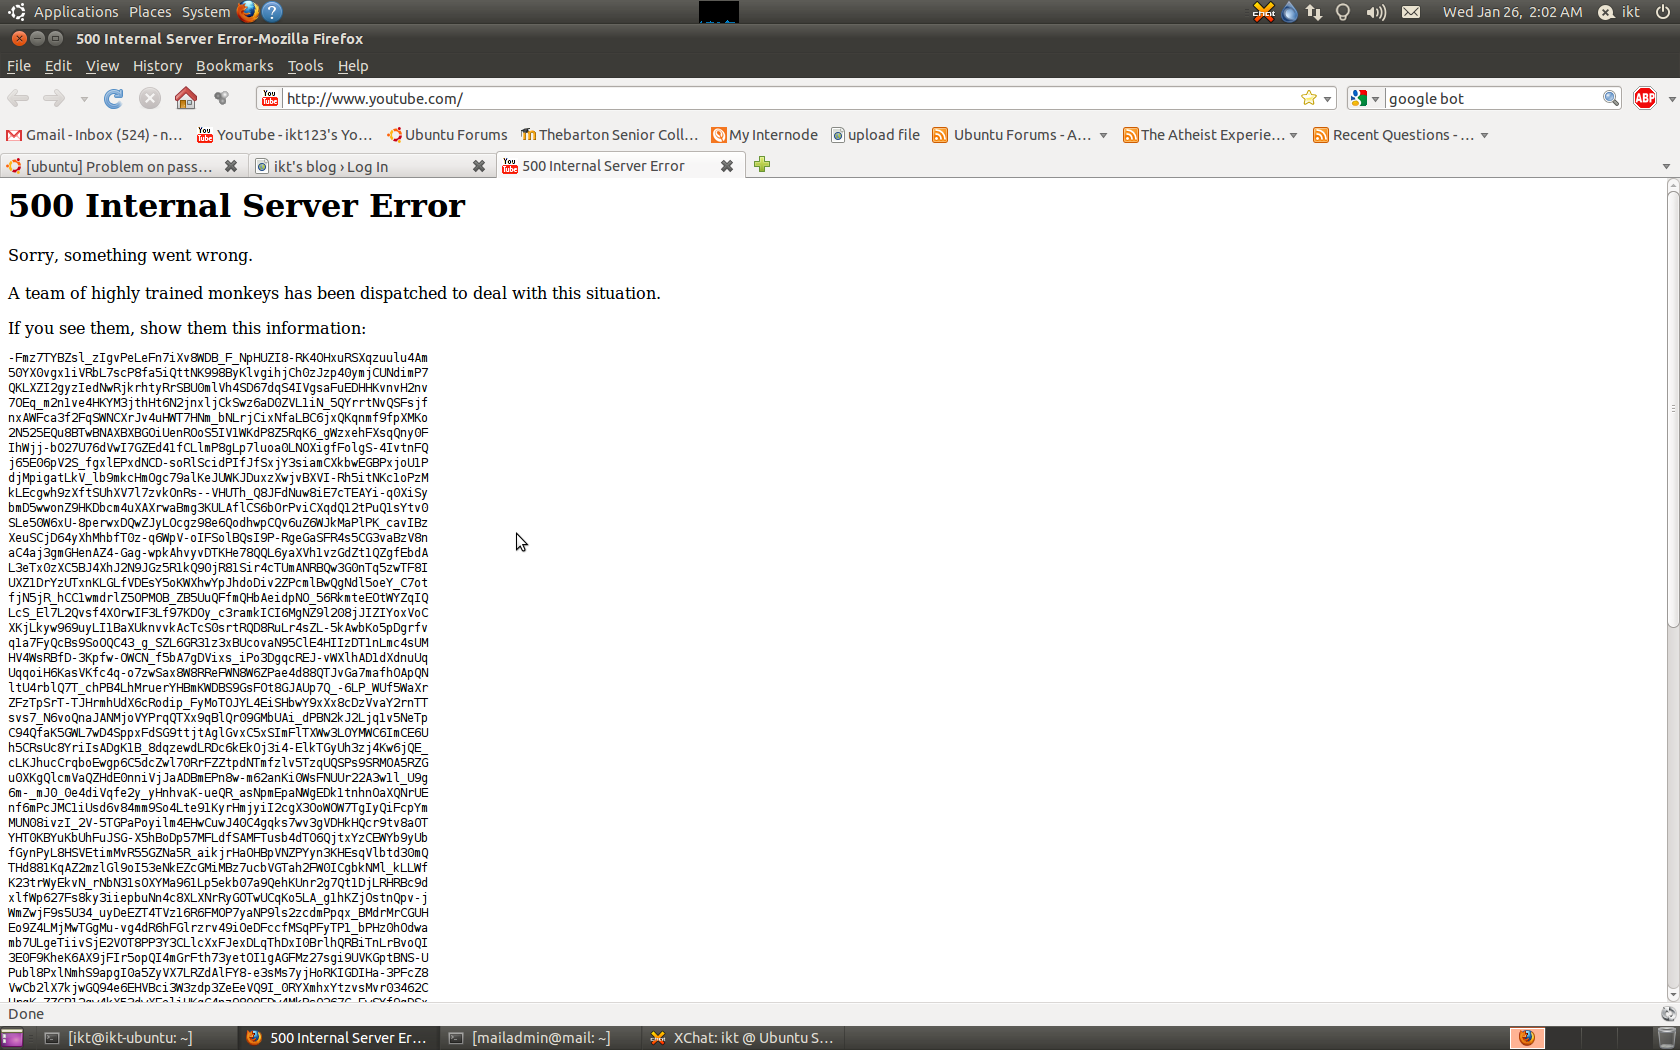Screen dimensions: 1680x1050
Task: Open a new tab with plus icon
Action: [x=762, y=165]
